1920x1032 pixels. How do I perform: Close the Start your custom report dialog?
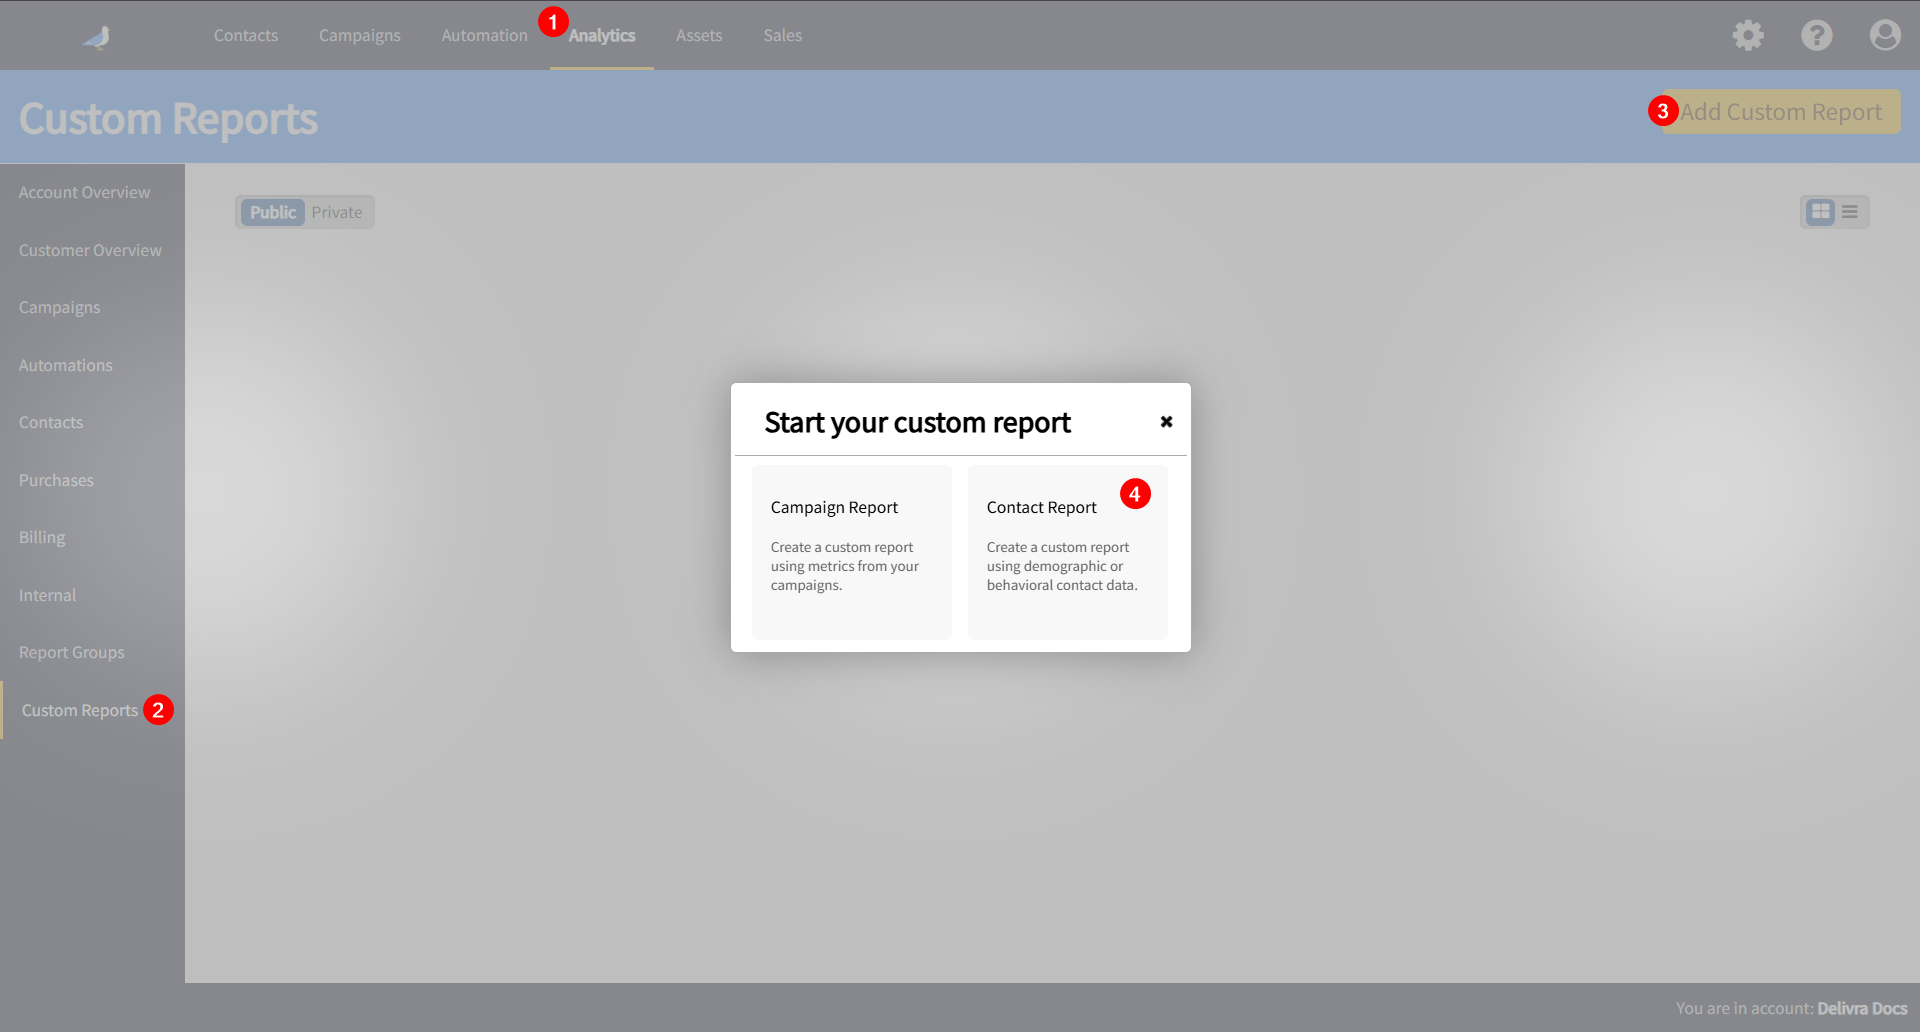pos(1166,422)
